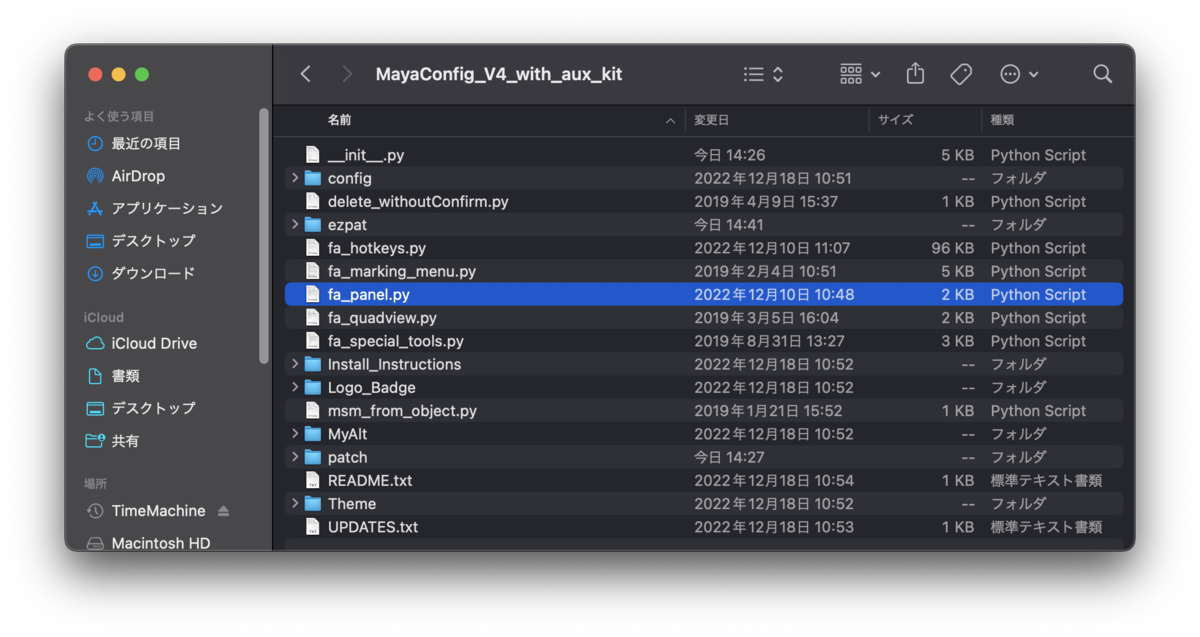Expand the Install_Instructions folder arrow
Screen dimensions: 1200x637
(295, 364)
